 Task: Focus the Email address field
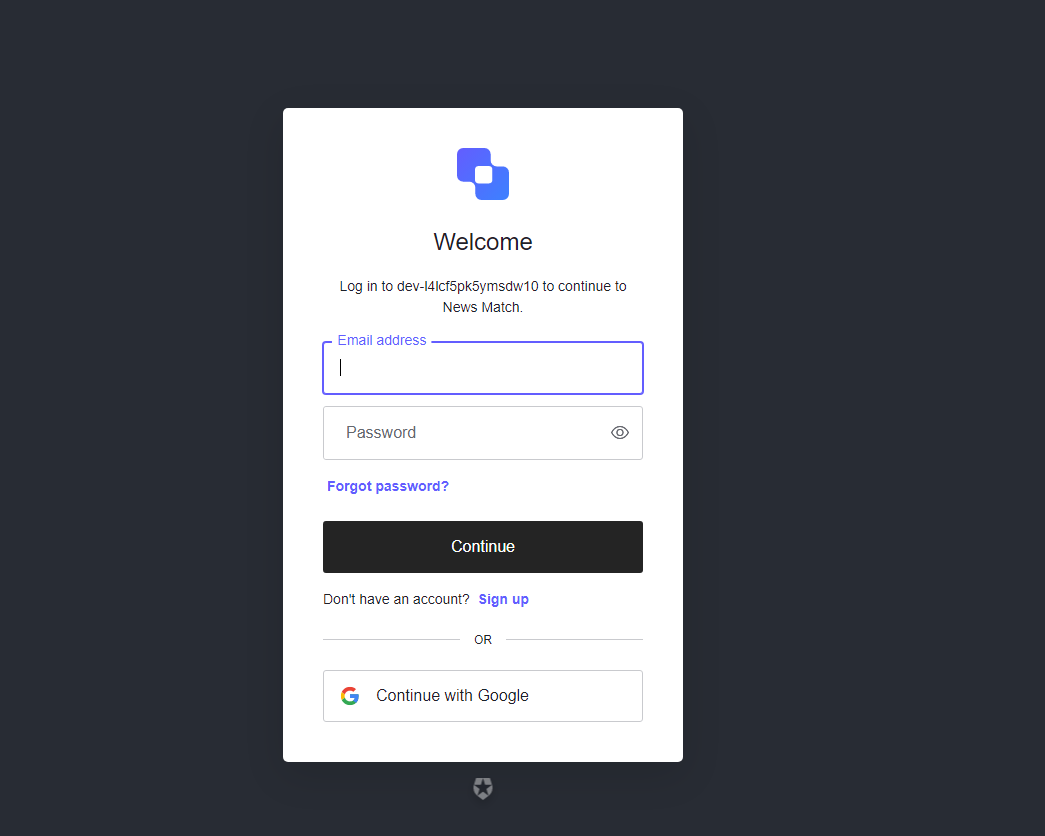point(483,368)
